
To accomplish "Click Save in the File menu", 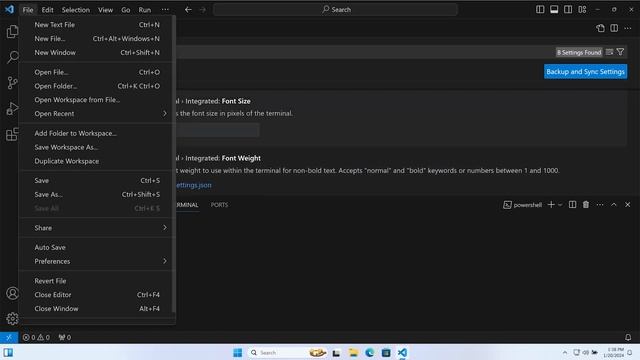I will (97, 180).
